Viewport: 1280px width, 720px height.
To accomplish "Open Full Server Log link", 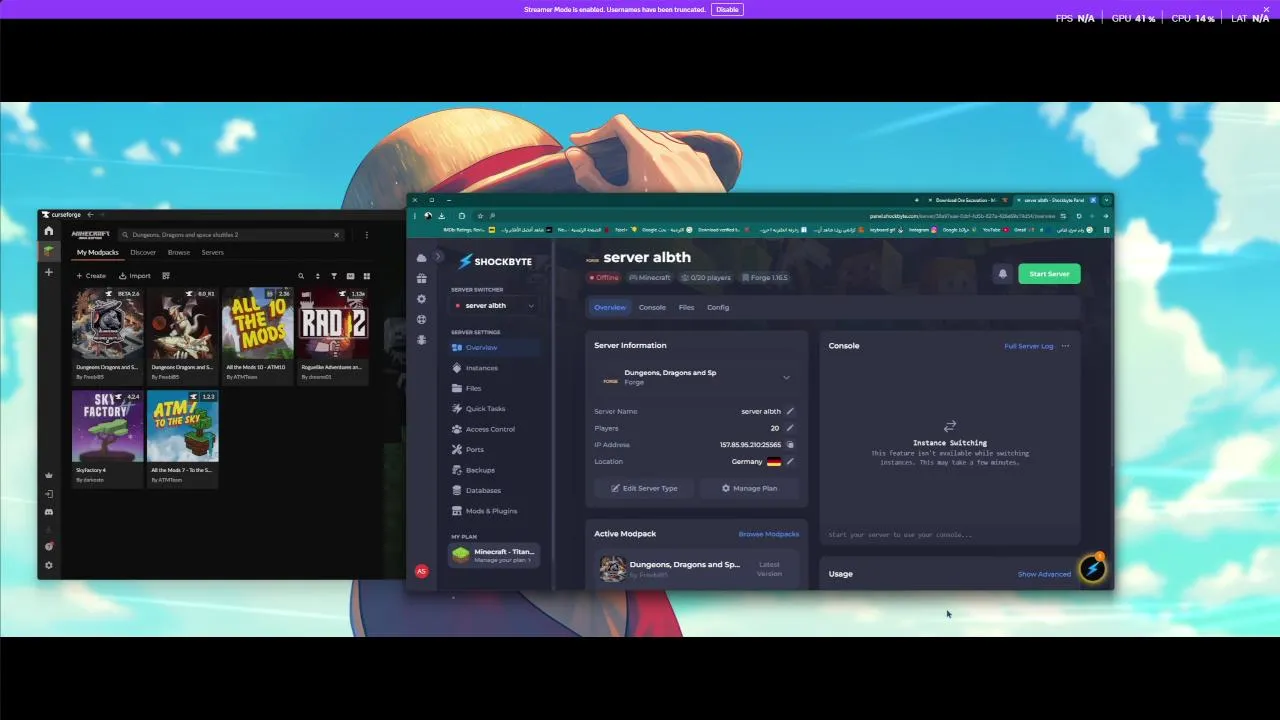I will tap(1028, 346).
